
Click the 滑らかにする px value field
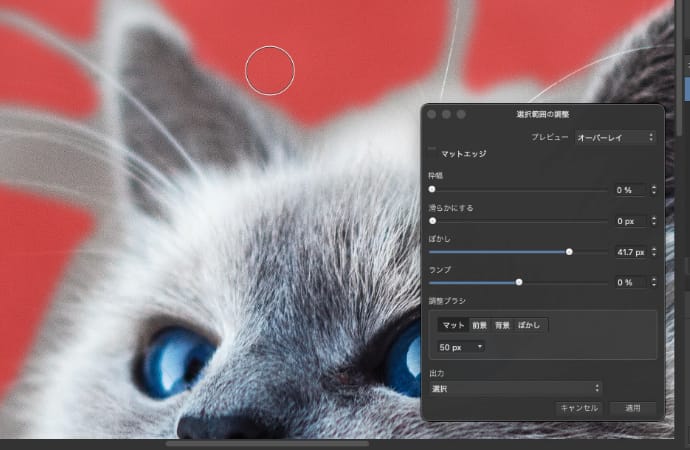628,220
